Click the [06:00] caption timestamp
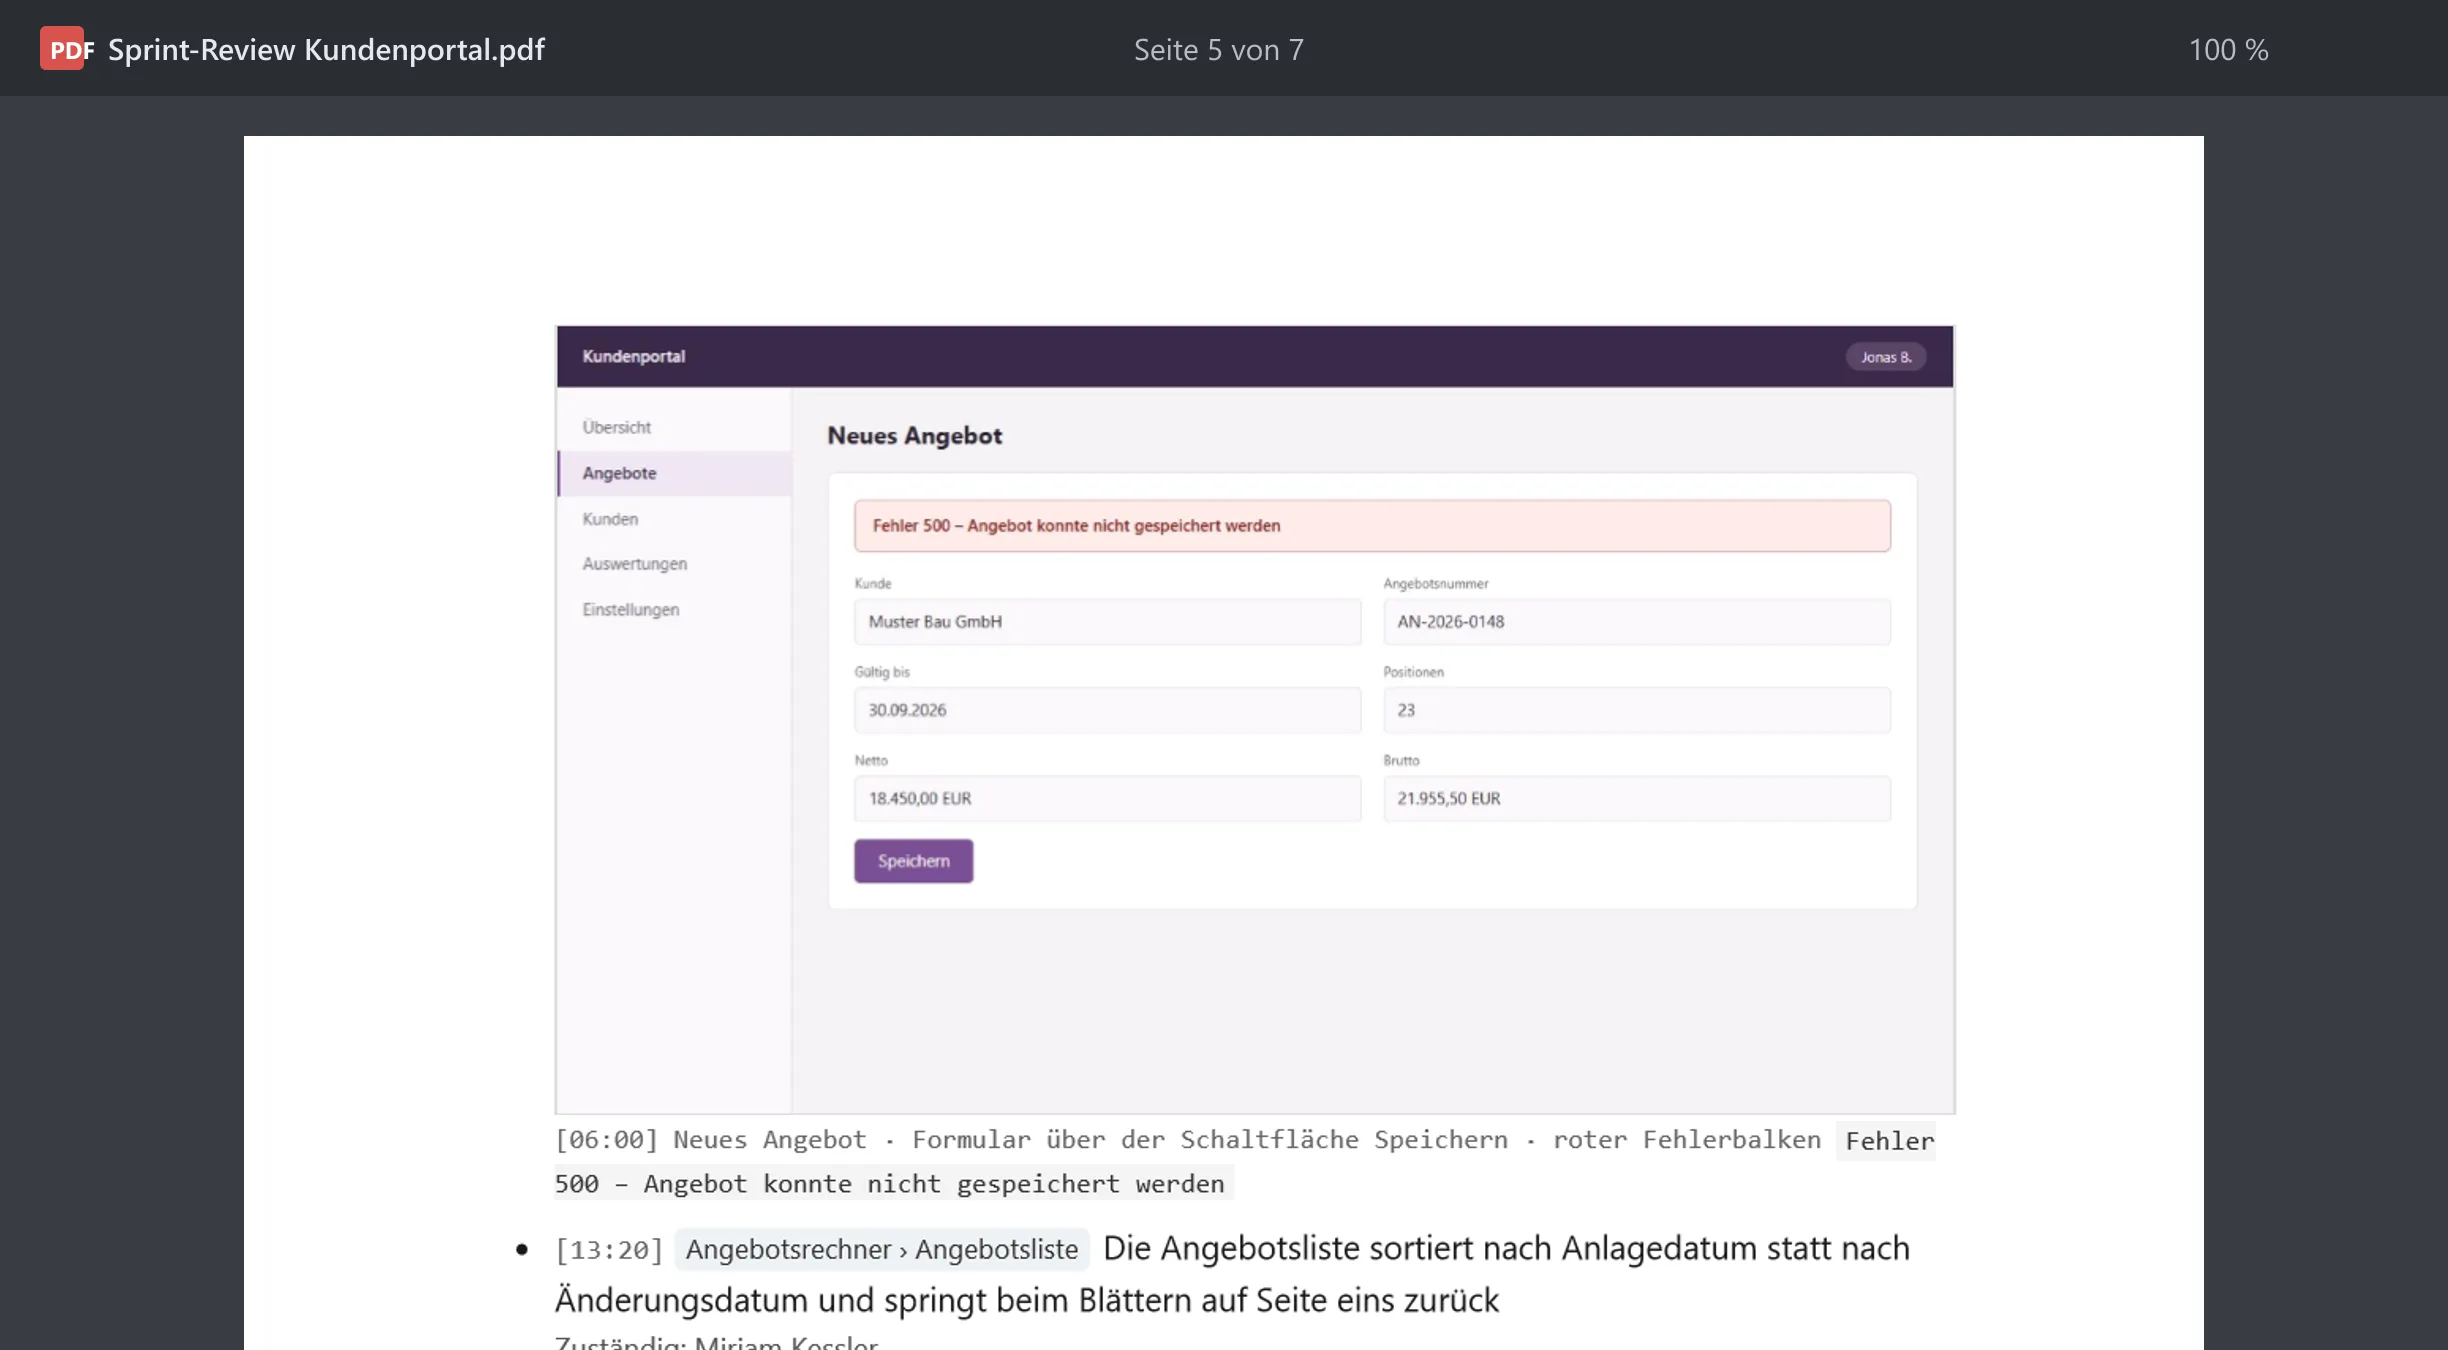This screenshot has width=2448, height=1350. [607, 1140]
